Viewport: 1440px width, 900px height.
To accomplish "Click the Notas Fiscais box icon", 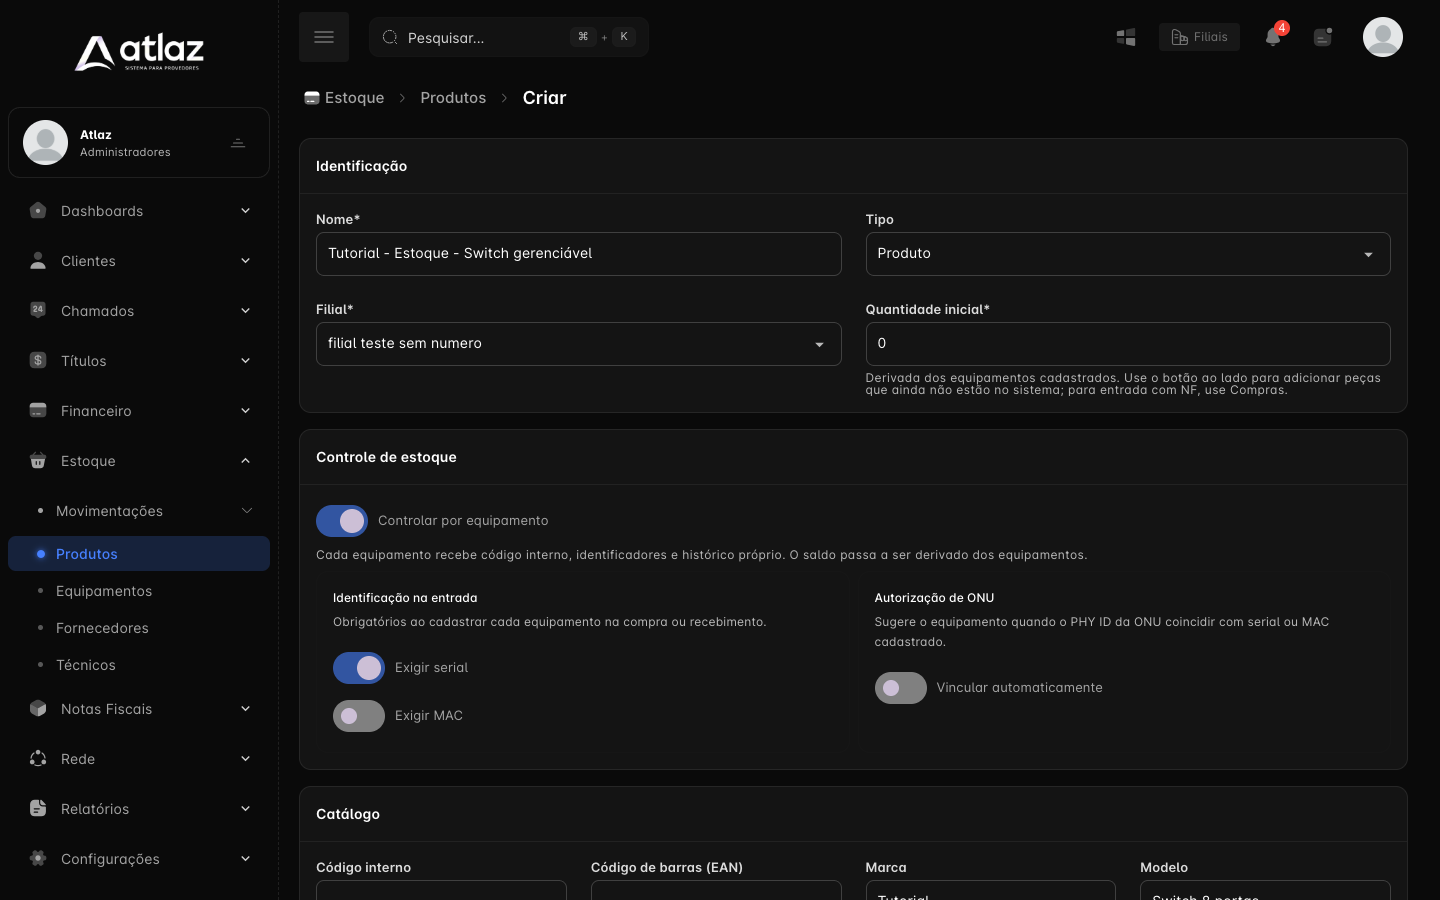I will click(38, 708).
